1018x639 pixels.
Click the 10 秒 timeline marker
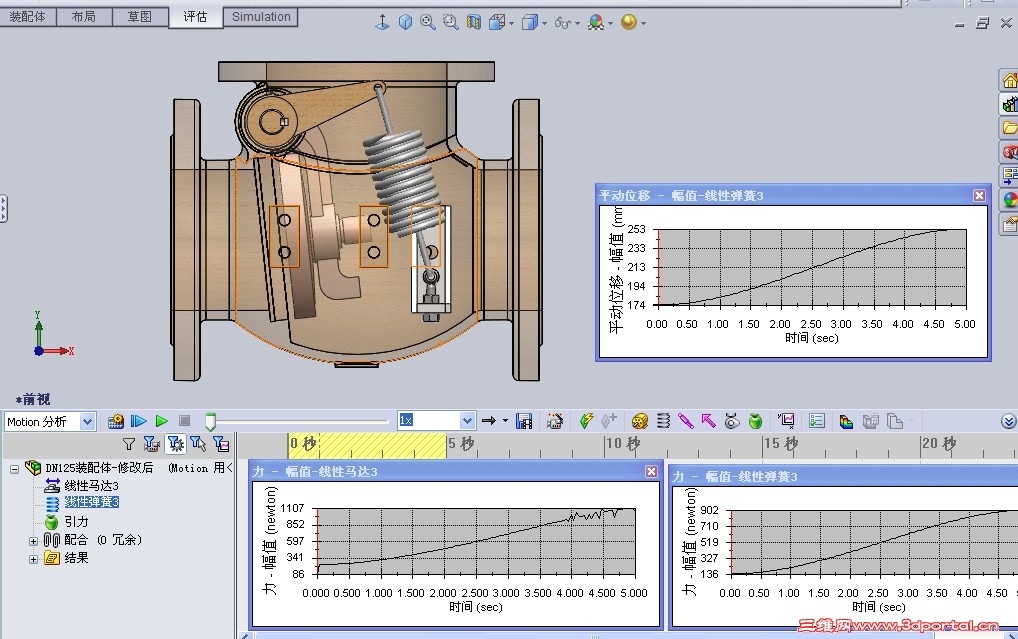point(622,444)
